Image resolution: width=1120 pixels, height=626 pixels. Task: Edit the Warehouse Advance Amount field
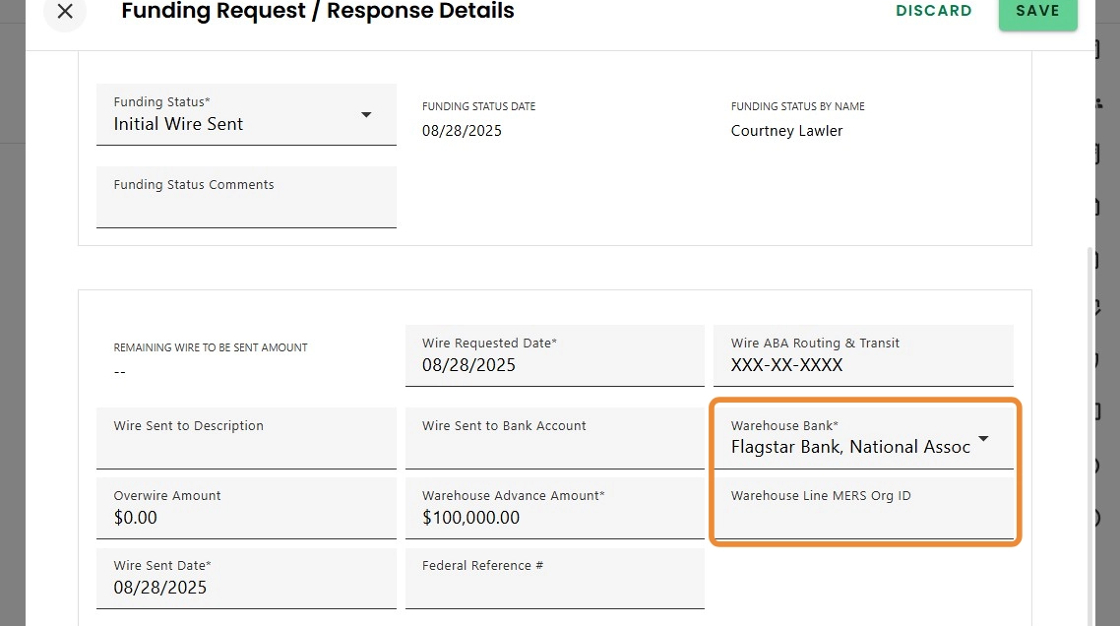554,517
